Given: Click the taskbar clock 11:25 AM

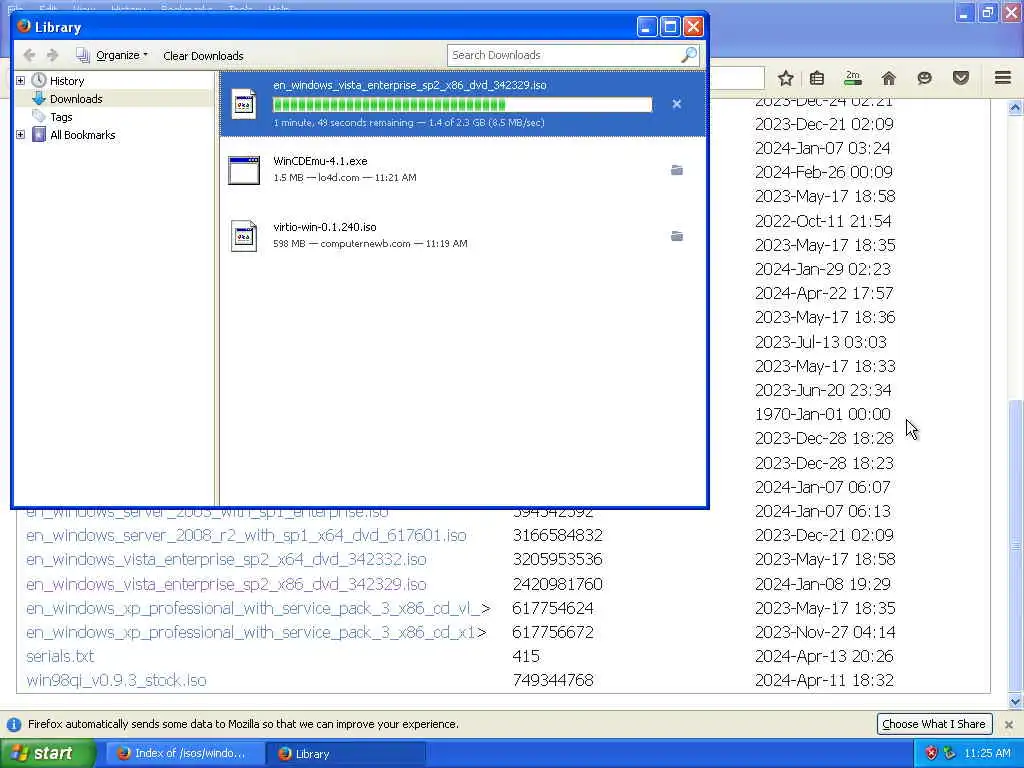Looking at the screenshot, I should click(x=987, y=753).
